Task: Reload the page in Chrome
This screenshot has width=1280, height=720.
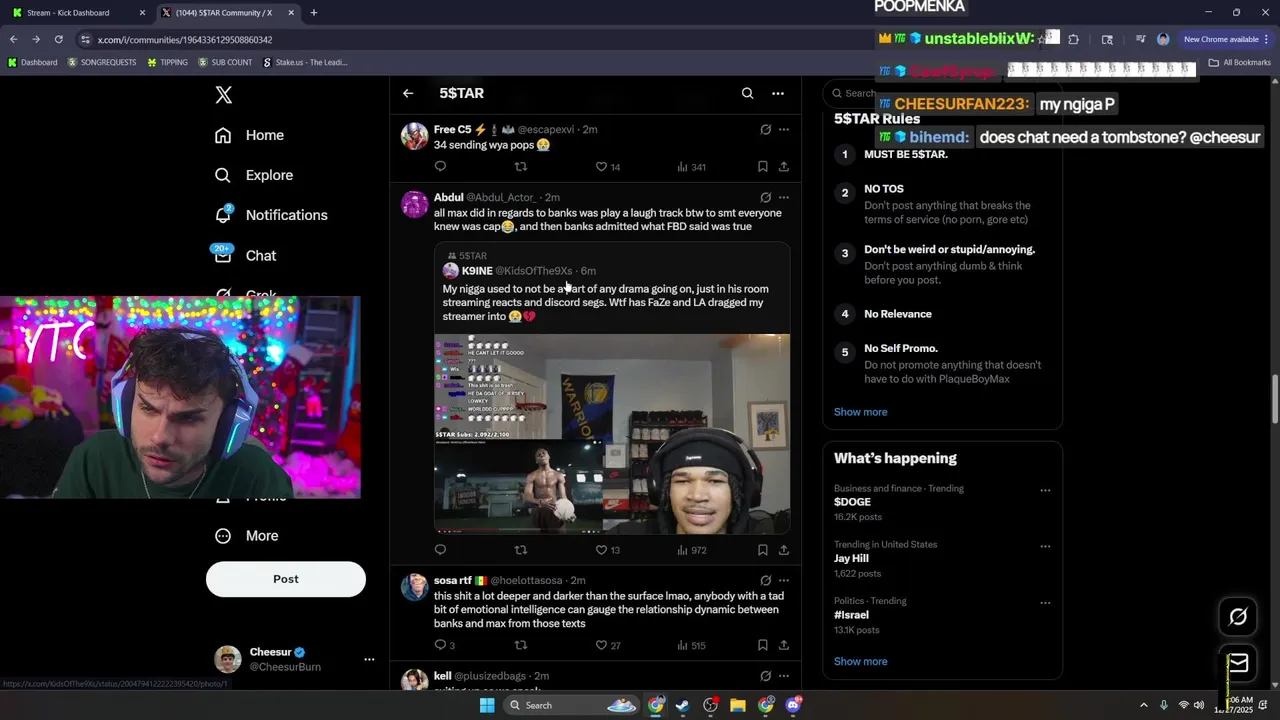Action: (59, 39)
